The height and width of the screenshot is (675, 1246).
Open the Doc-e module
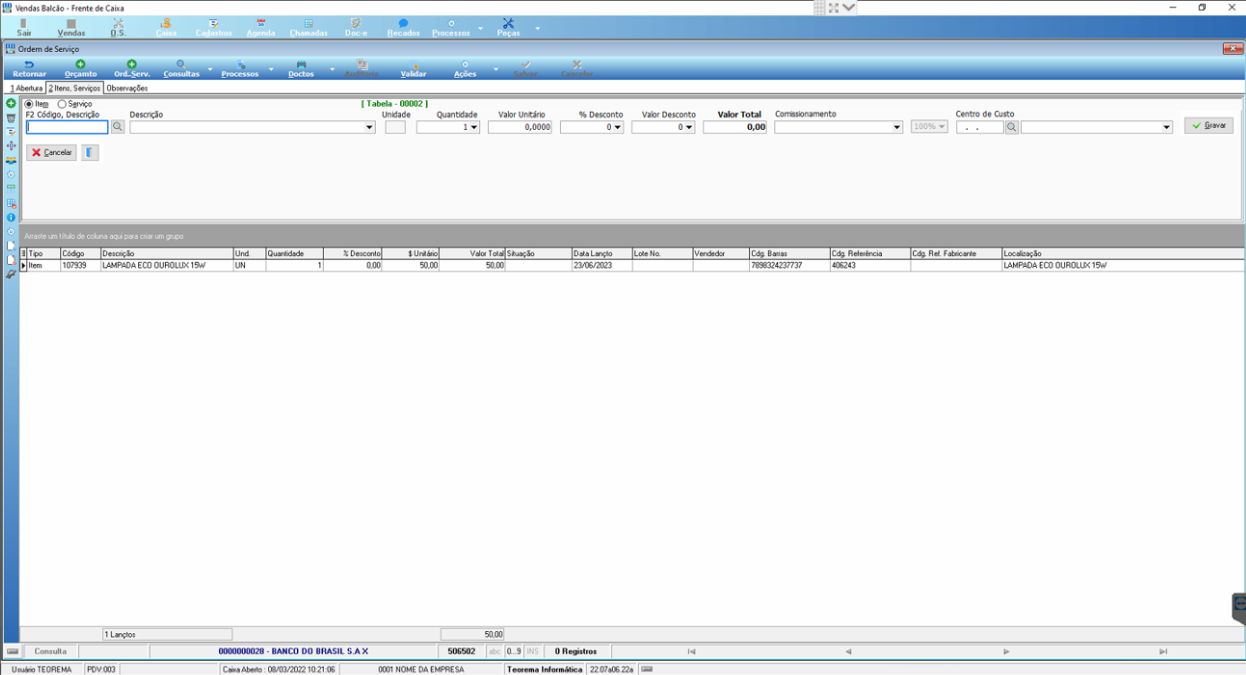click(x=355, y=27)
